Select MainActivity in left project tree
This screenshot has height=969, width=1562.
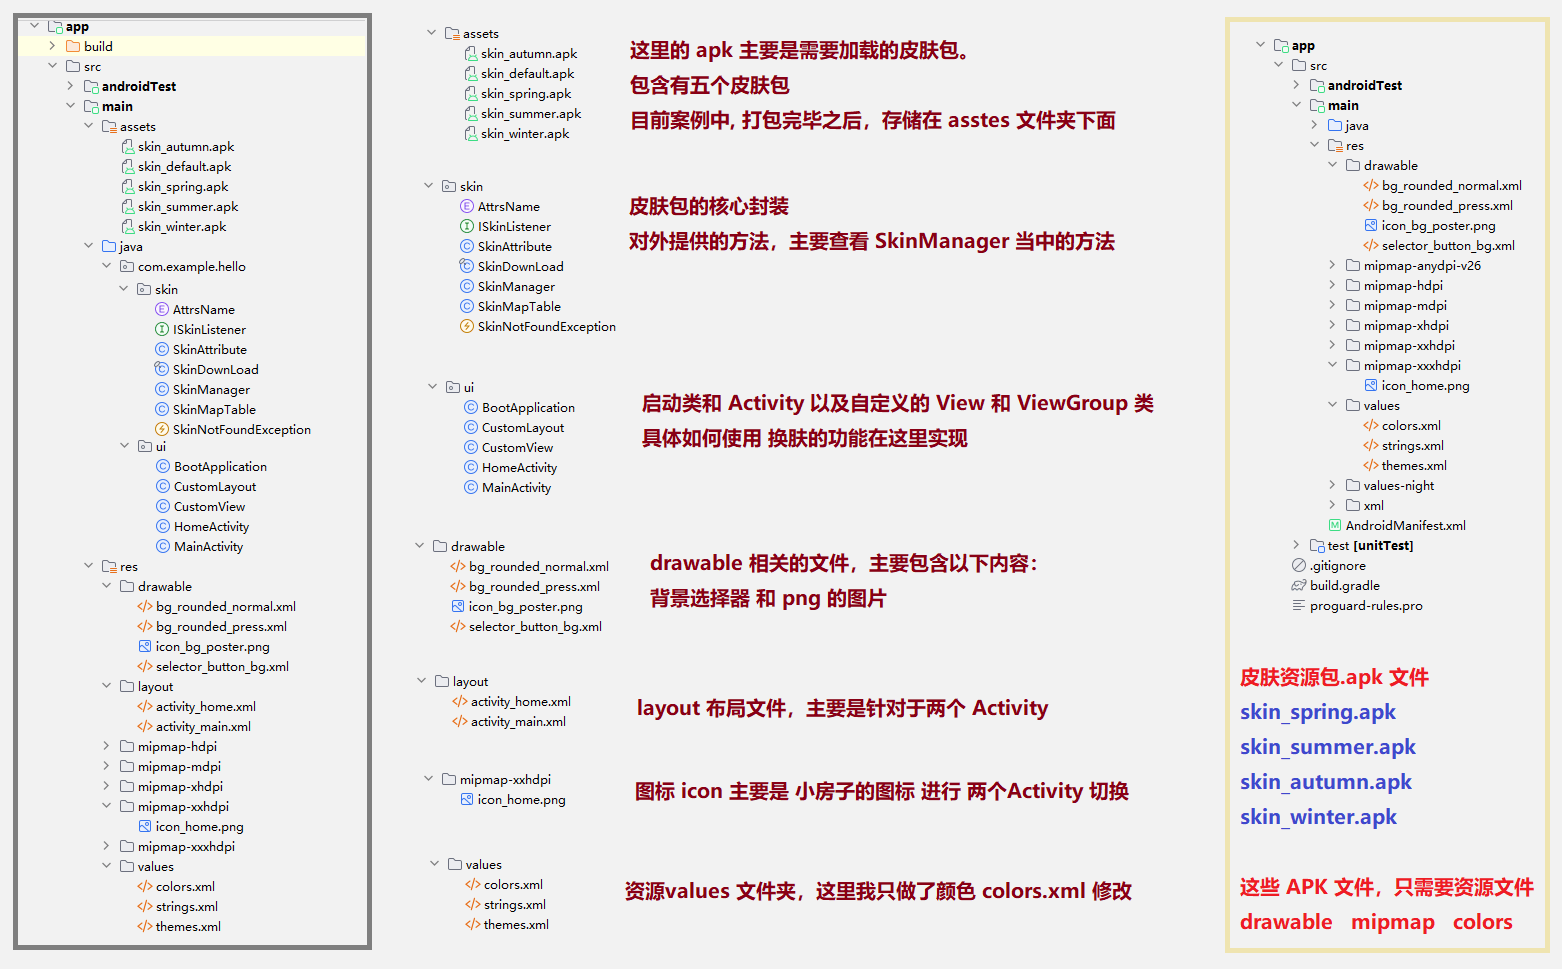209,546
